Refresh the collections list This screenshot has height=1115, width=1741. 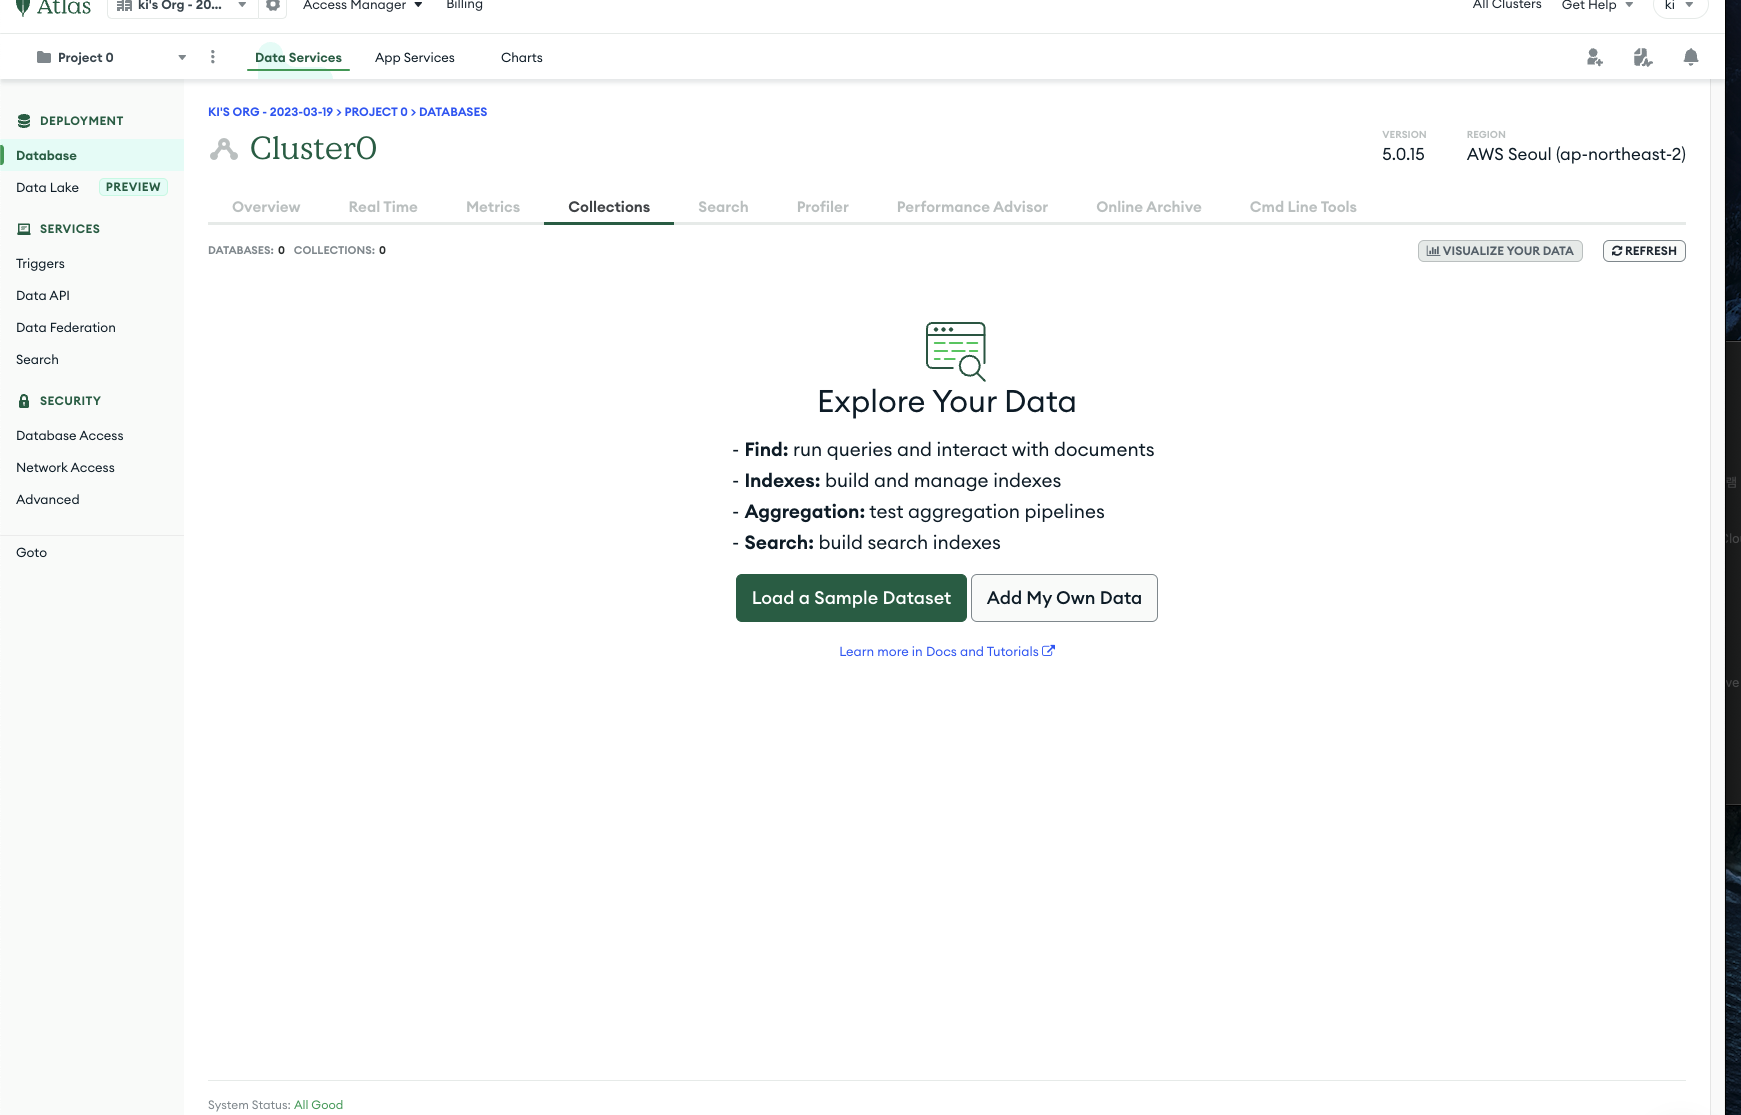1644,251
